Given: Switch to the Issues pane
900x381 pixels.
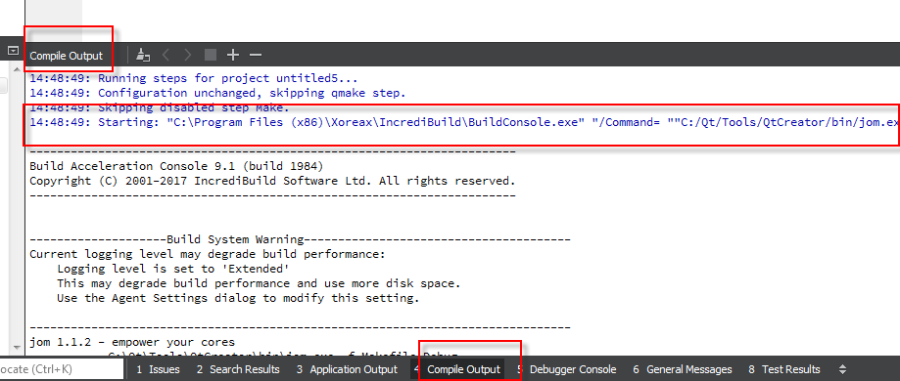Looking at the screenshot, I should tap(158, 370).
